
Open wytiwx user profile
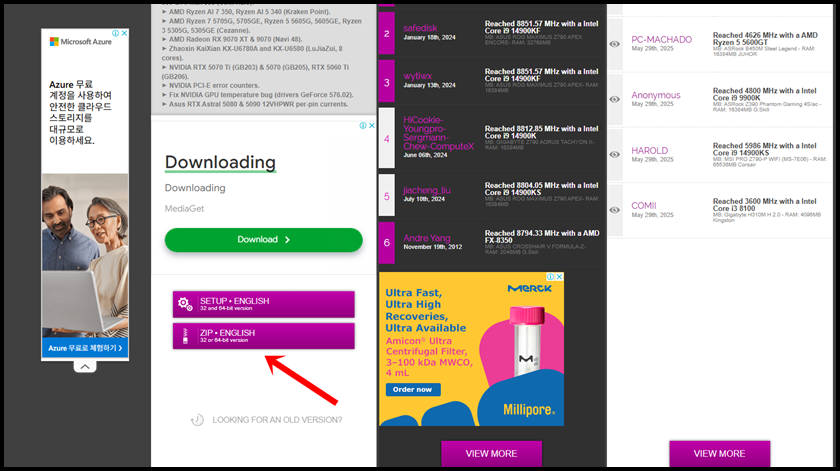(418, 76)
